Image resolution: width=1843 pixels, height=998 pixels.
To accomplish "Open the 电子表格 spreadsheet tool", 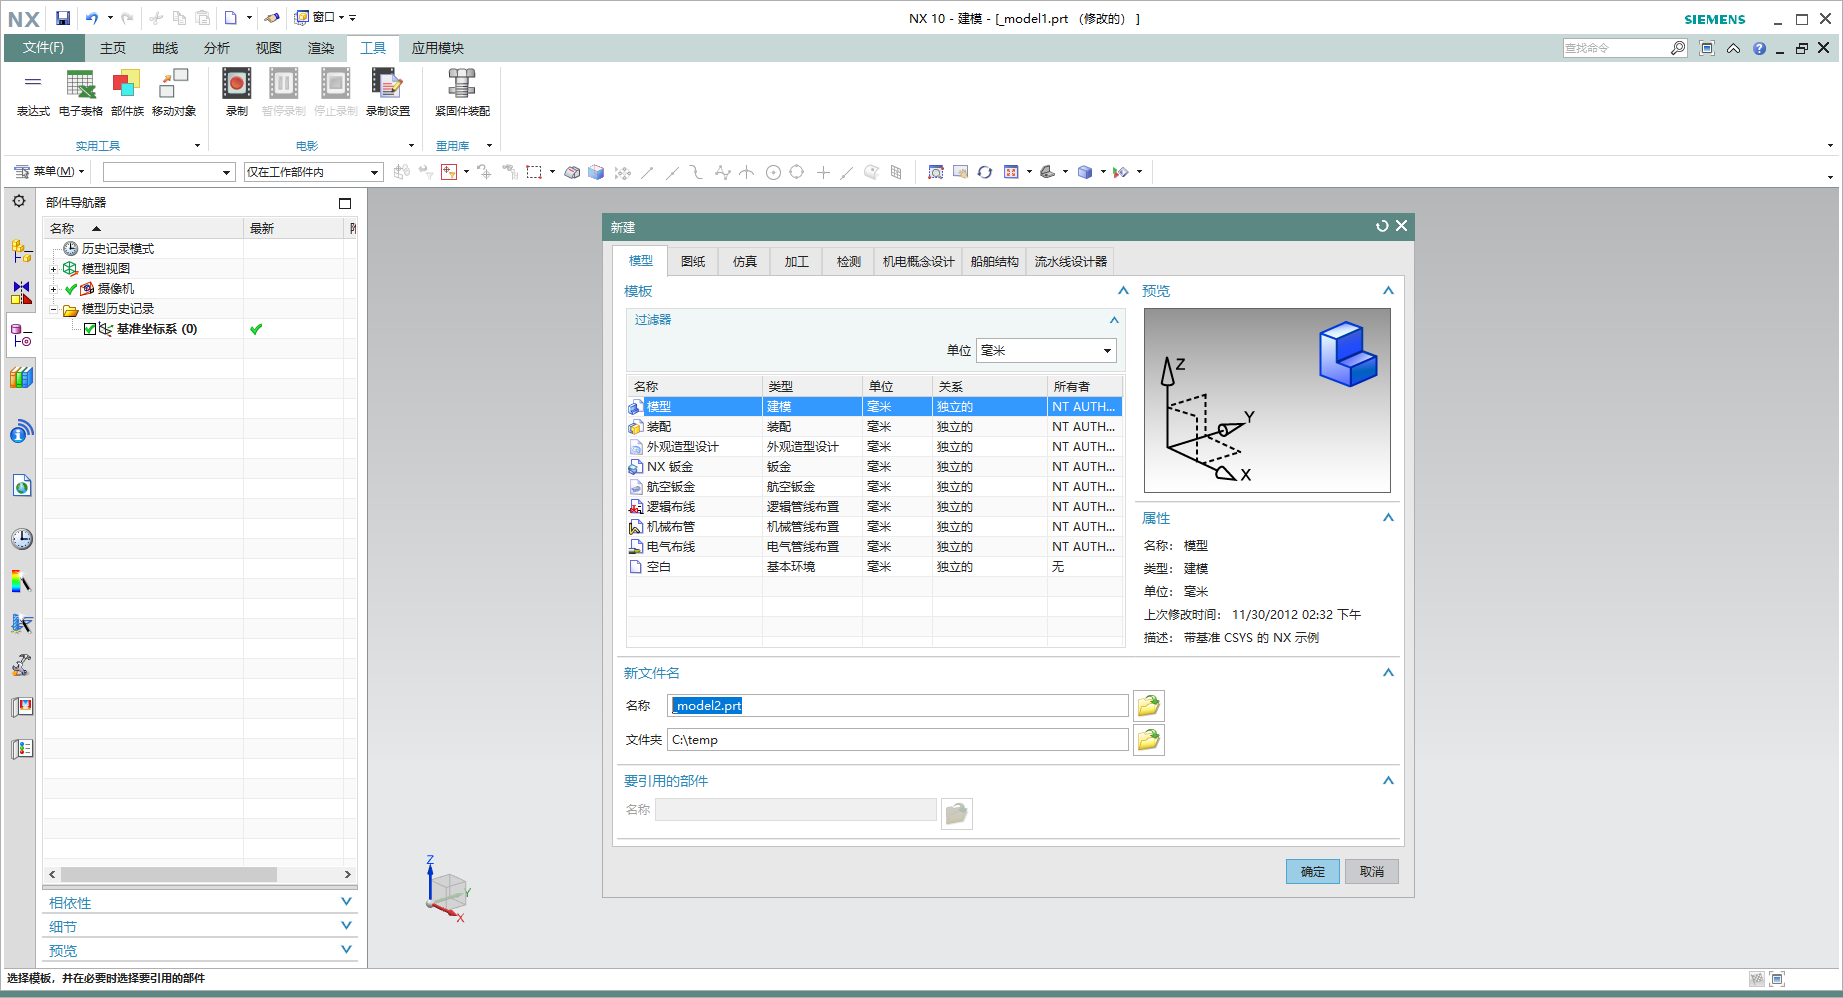I will click(x=81, y=93).
